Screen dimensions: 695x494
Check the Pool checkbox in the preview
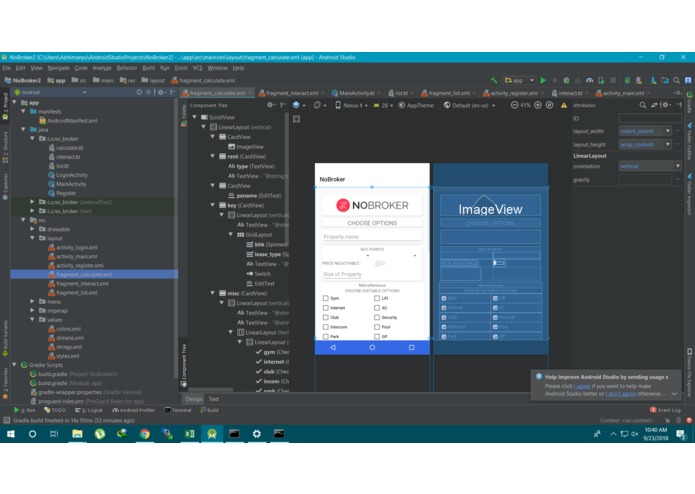(377, 327)
